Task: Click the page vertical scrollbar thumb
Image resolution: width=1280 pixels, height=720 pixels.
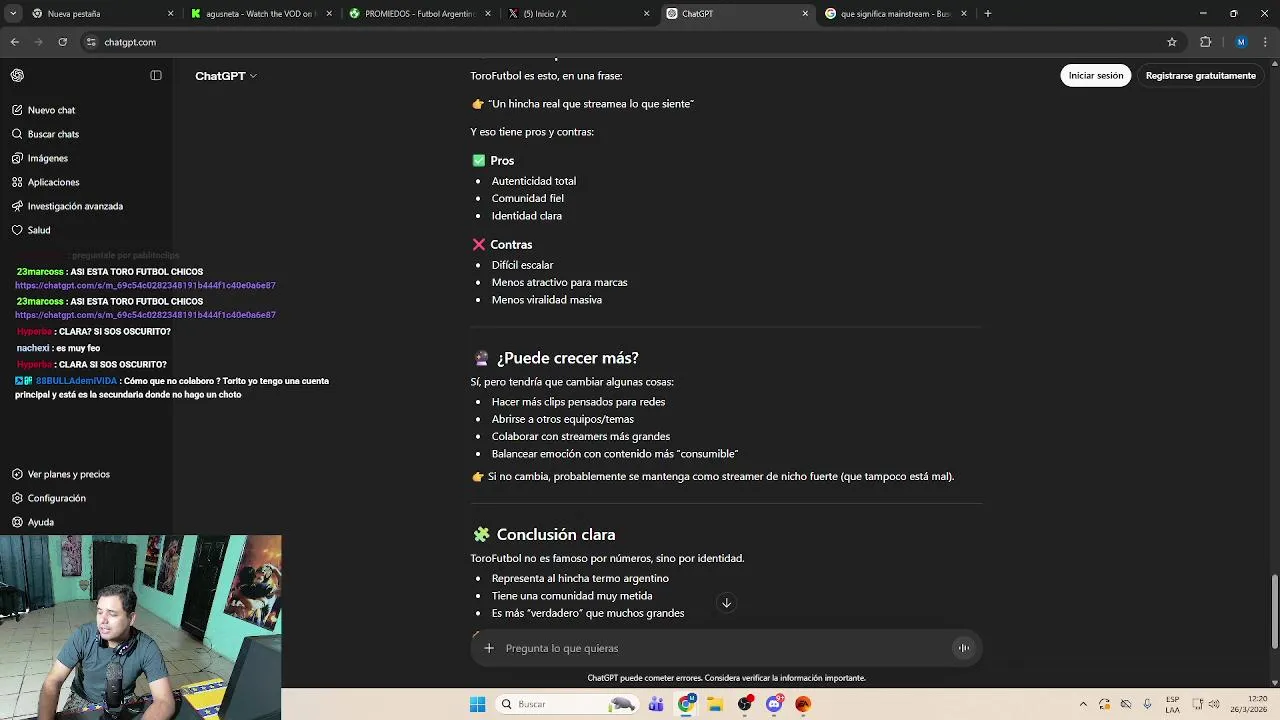Action: [1274, 612]
